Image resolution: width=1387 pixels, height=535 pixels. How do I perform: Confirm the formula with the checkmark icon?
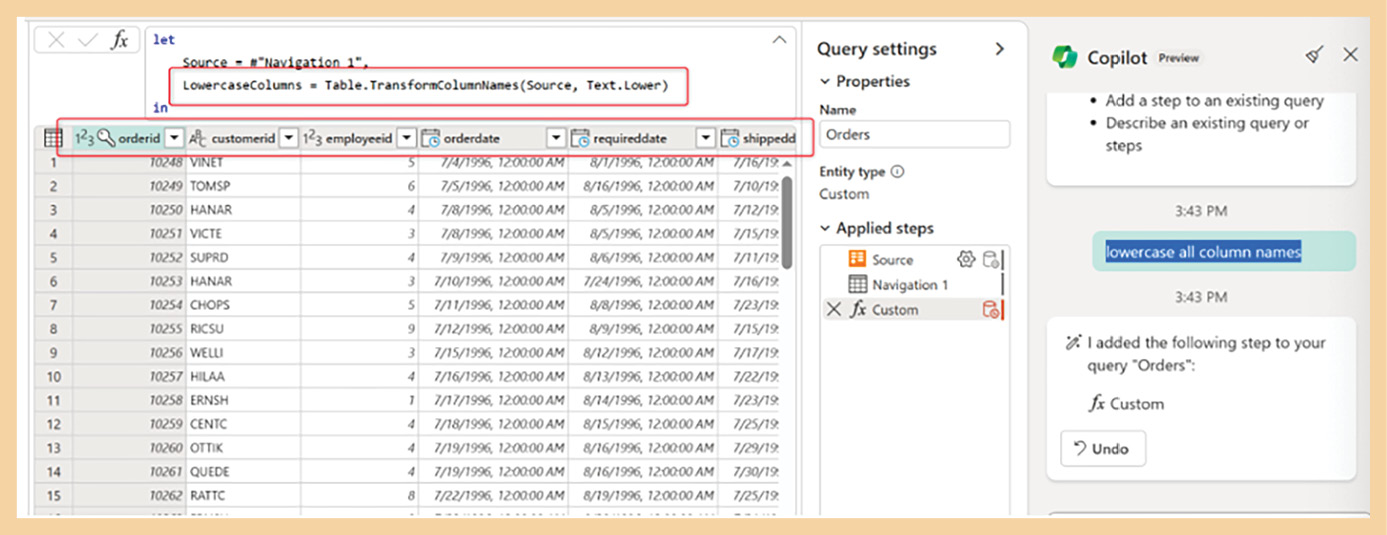[88, 40]
